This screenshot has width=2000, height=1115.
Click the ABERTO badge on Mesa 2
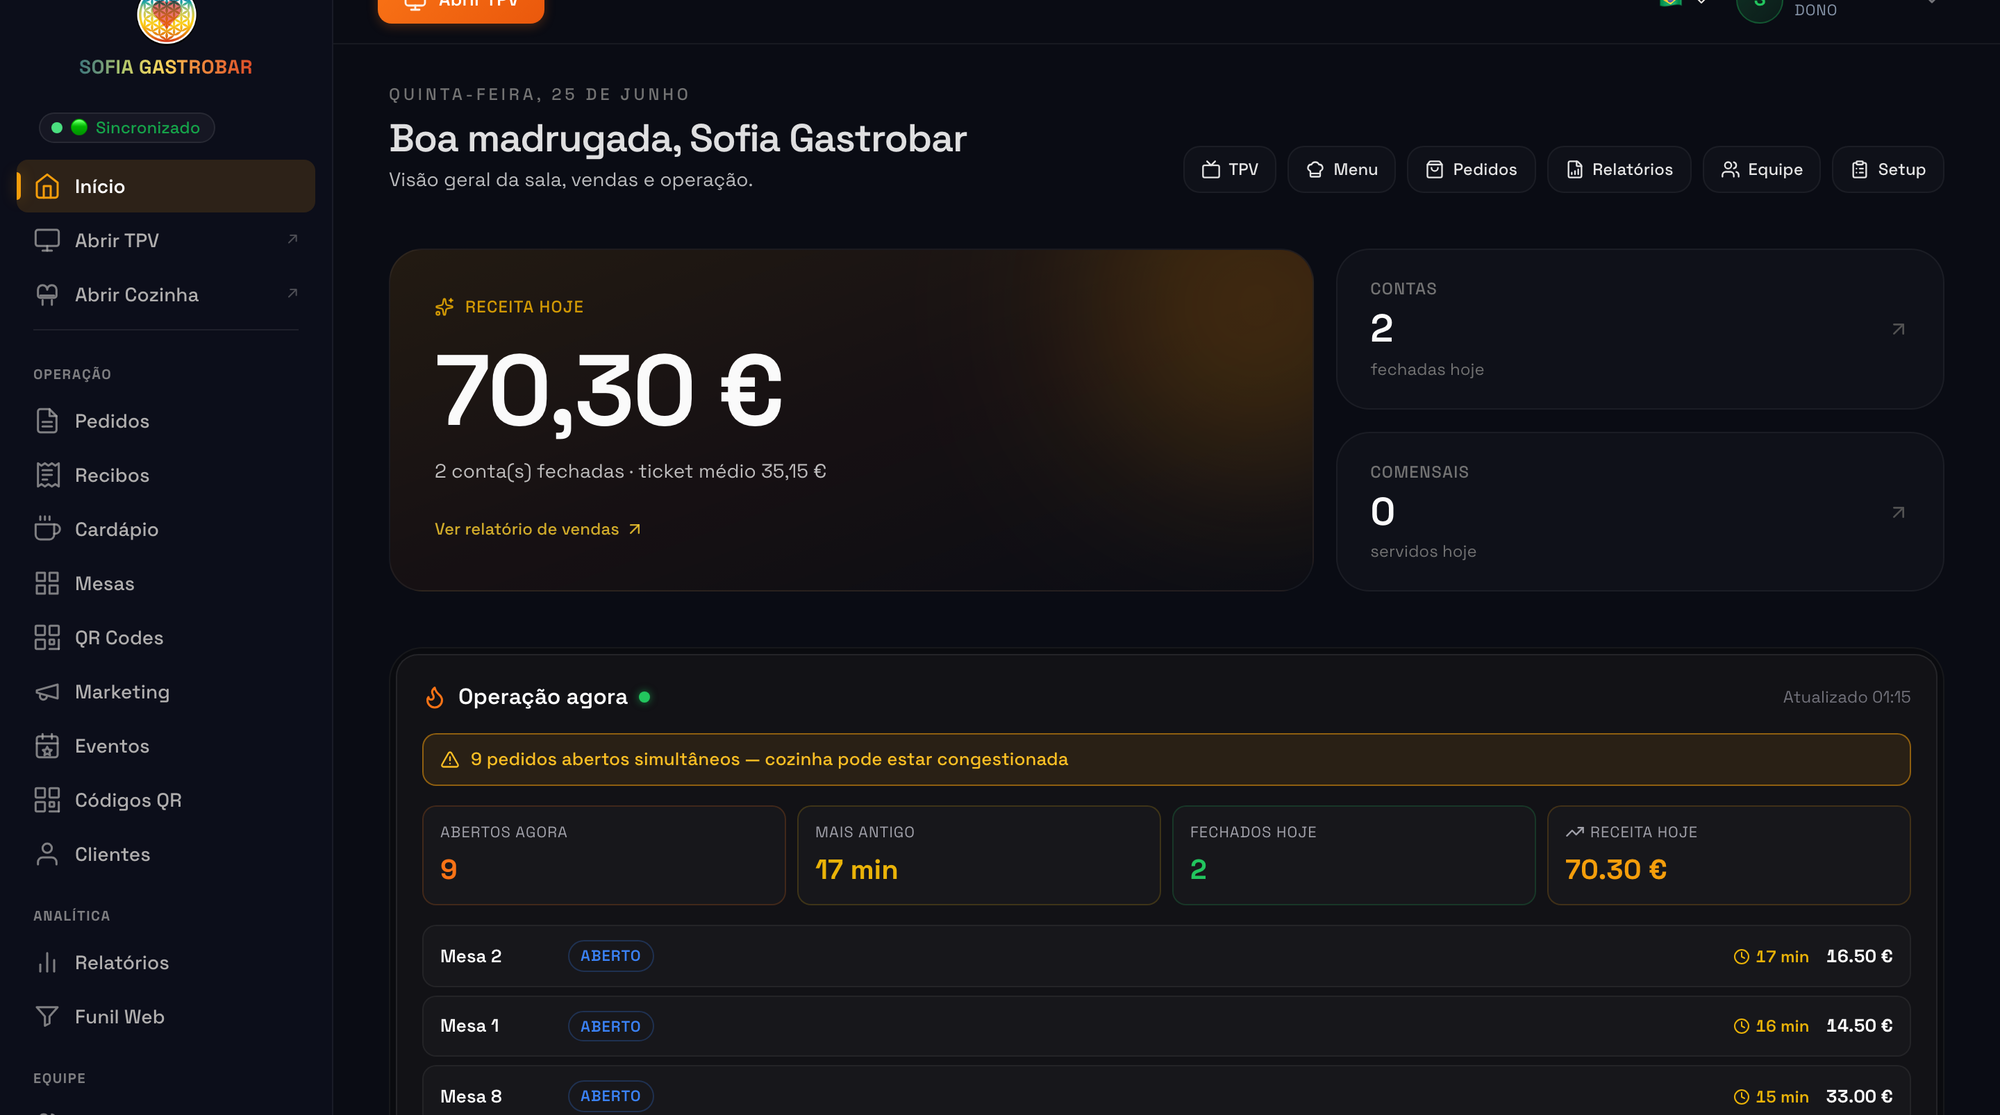tap(610, 956)
